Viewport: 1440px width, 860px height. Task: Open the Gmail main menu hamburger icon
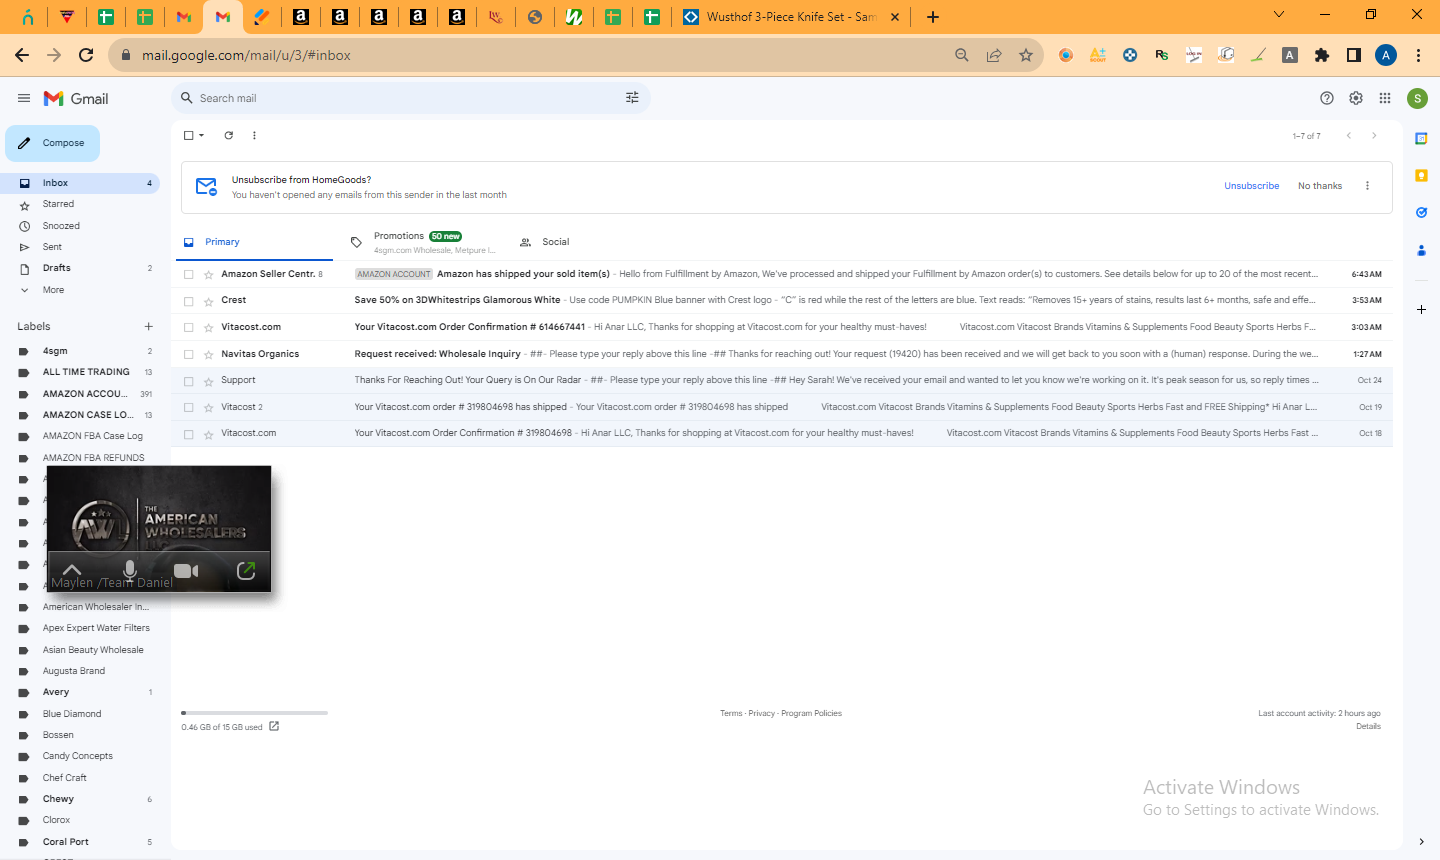[24, 98]
